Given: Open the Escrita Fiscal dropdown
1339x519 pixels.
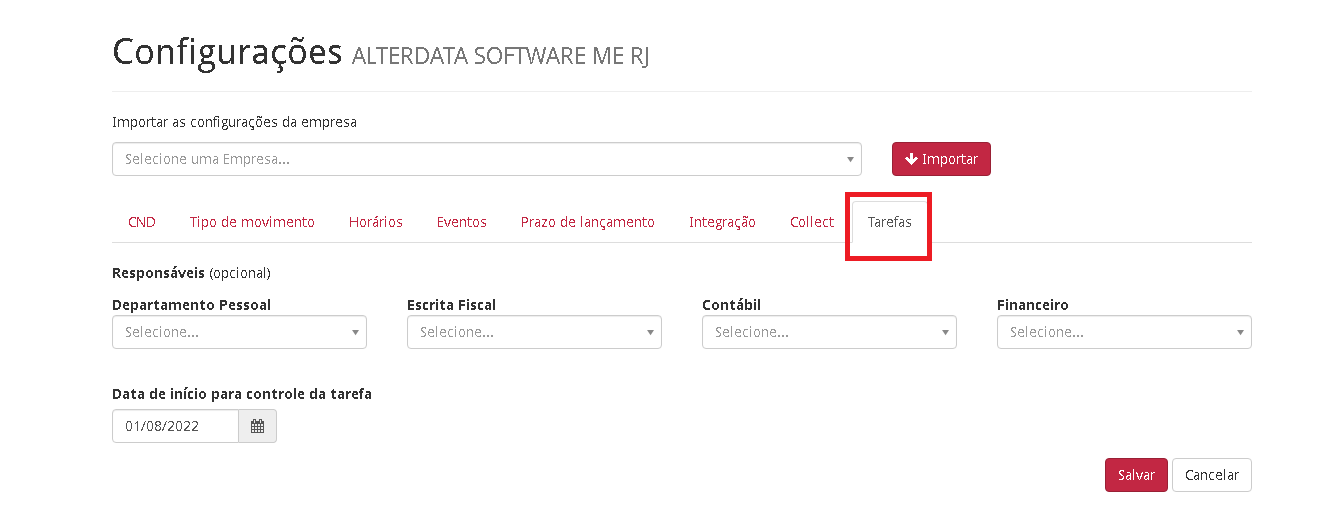Looking at the screenshot, I should 534,332.
